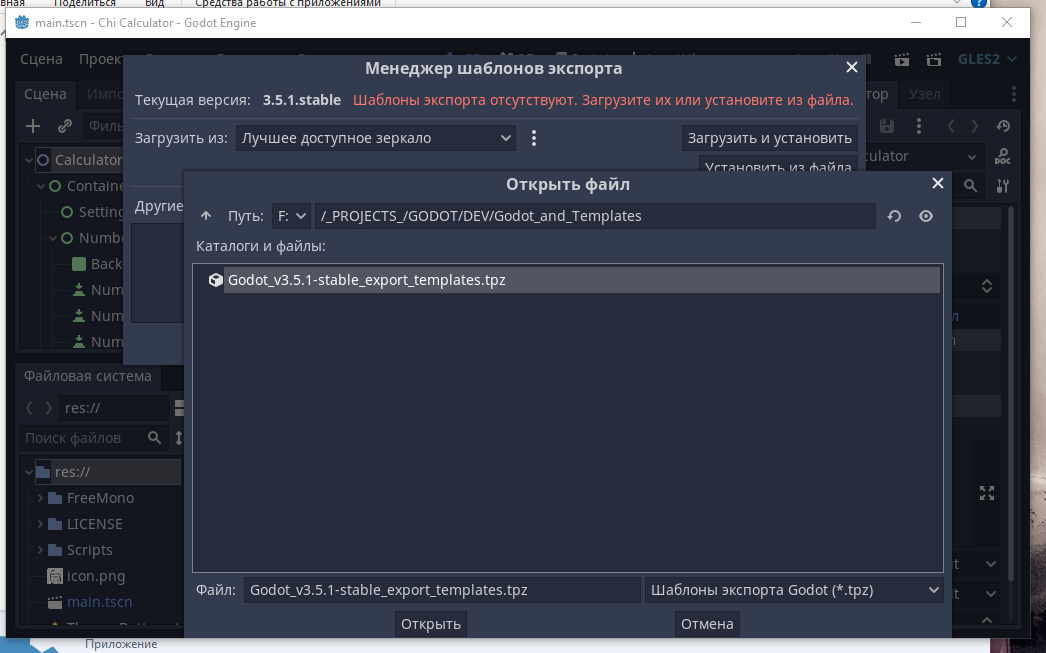The width and height of the screenshot is (1046, 653).
Task: Collapse the res:// root folder
Action: point(29,472)
